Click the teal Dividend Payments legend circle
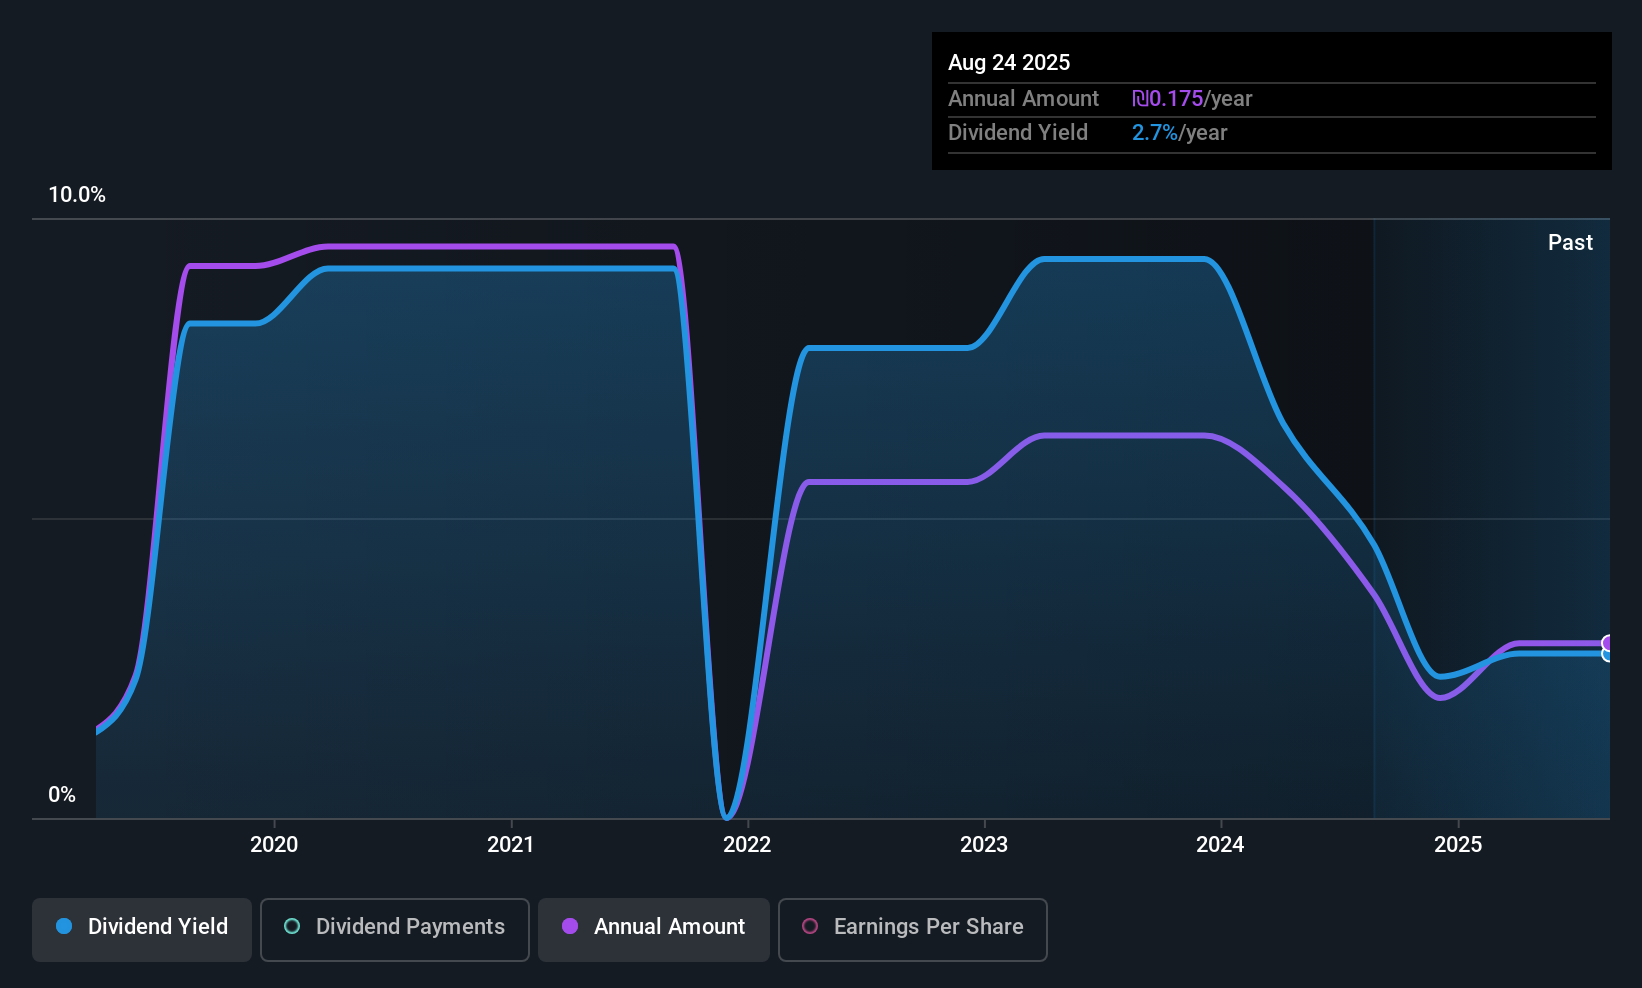Screen dimensions: 1642x988 [292, 926]
